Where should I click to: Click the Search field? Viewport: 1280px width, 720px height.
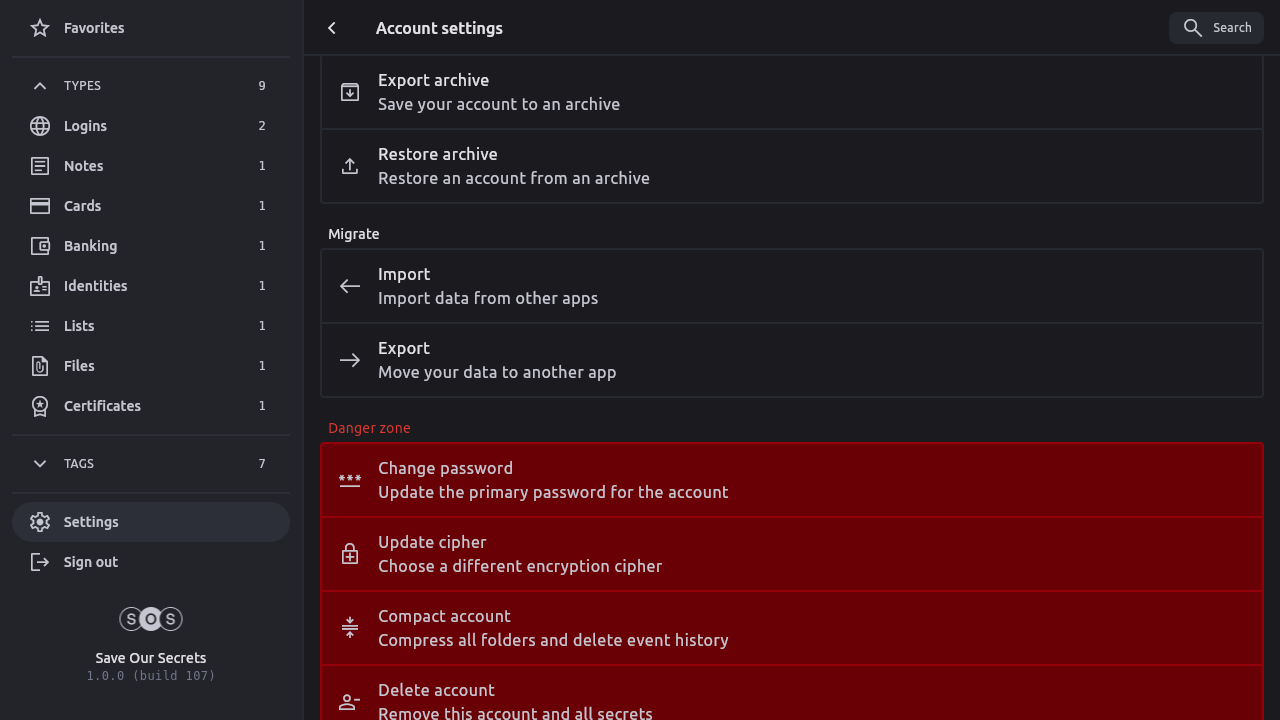tap(1217, 28)
